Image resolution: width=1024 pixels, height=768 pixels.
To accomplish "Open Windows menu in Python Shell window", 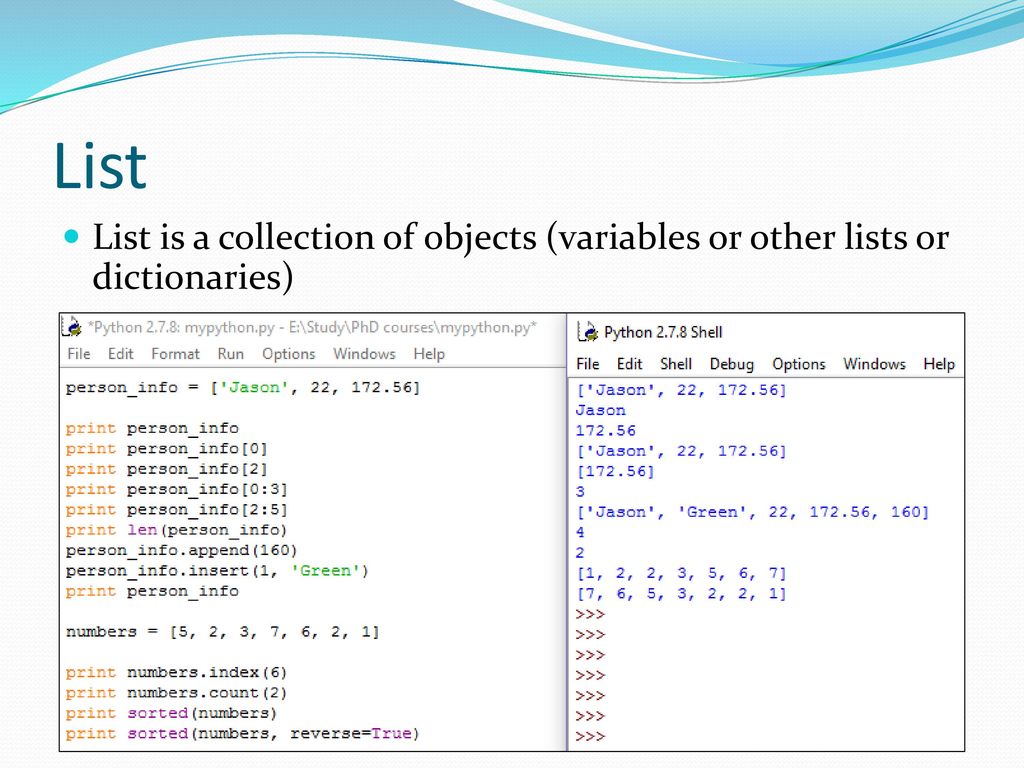I will (x=874, y=364).
